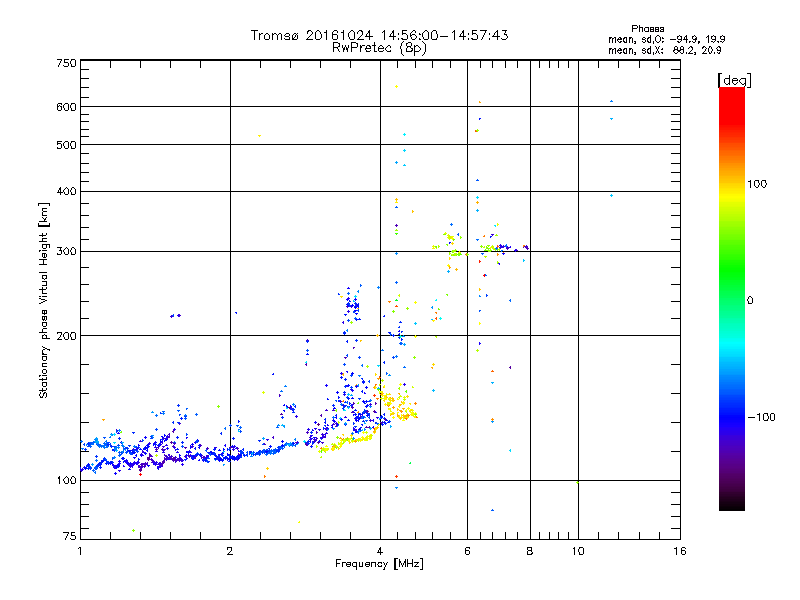The image size is (800, 600).
Task: Click the colorbar label "0"
Action: tap(750, 301)
